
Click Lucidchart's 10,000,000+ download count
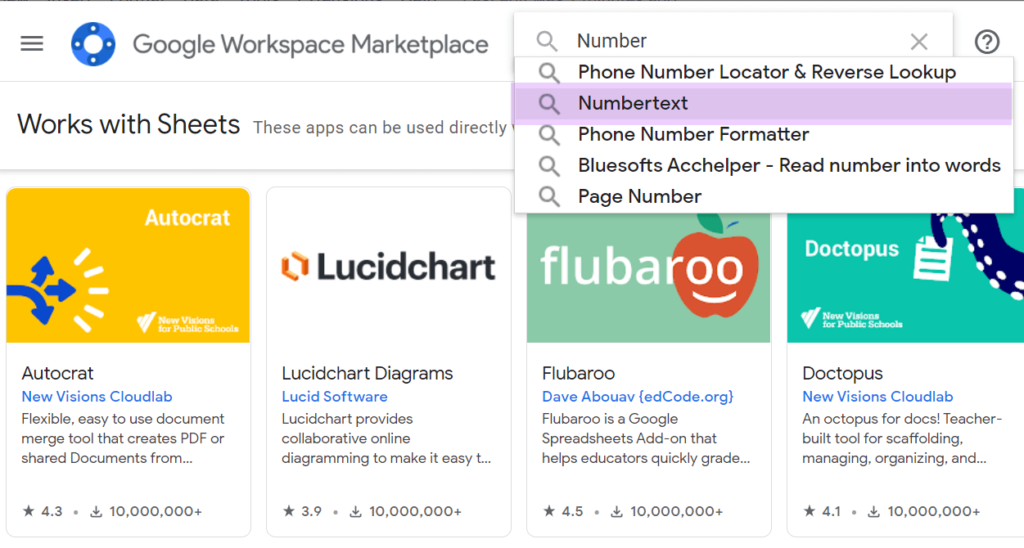(406, 511)
